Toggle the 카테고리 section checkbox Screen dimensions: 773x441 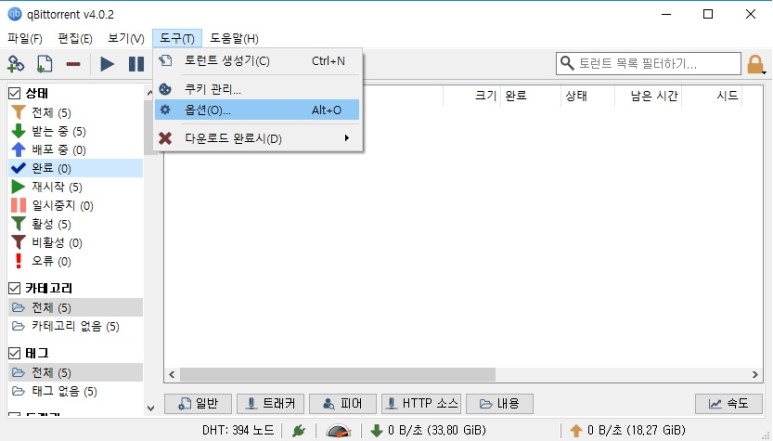coord(14,288)
